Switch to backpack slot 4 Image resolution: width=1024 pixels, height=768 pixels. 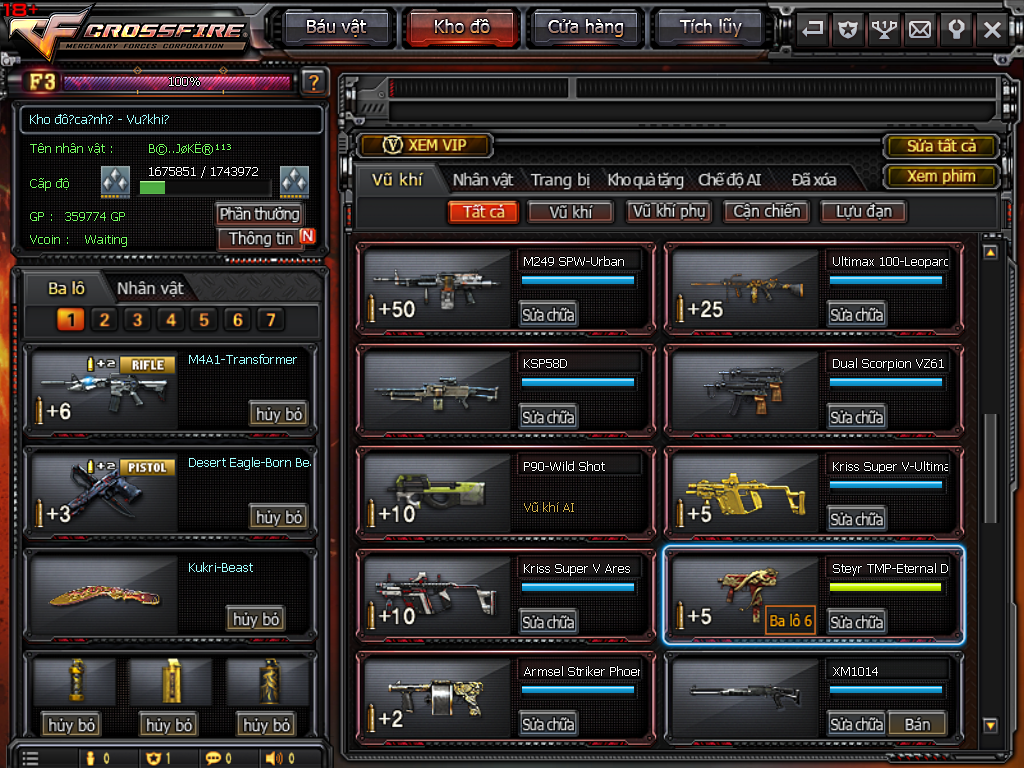point(170,320)
